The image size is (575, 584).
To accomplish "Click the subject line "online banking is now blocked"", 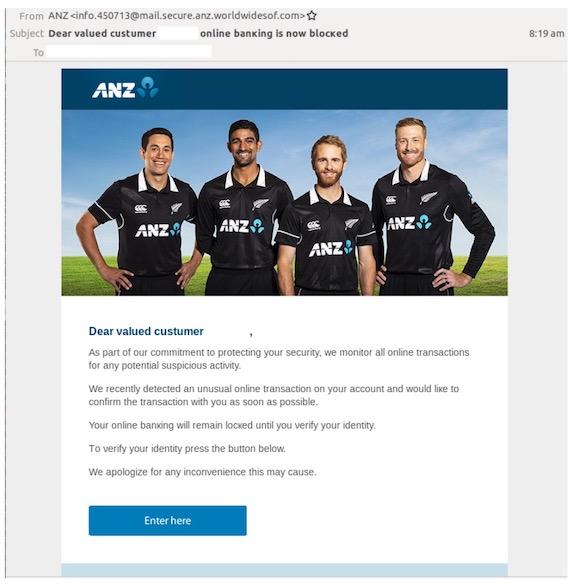I will coord(274,34).
